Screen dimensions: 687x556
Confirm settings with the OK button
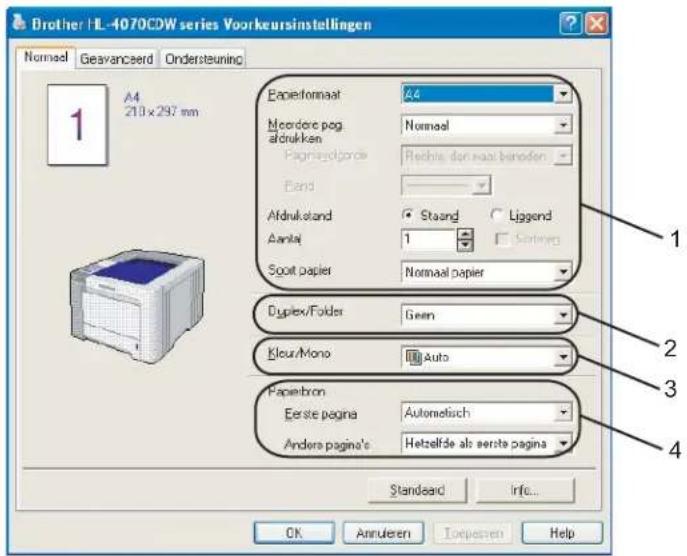pyautogui.click(x=294, y=533)
